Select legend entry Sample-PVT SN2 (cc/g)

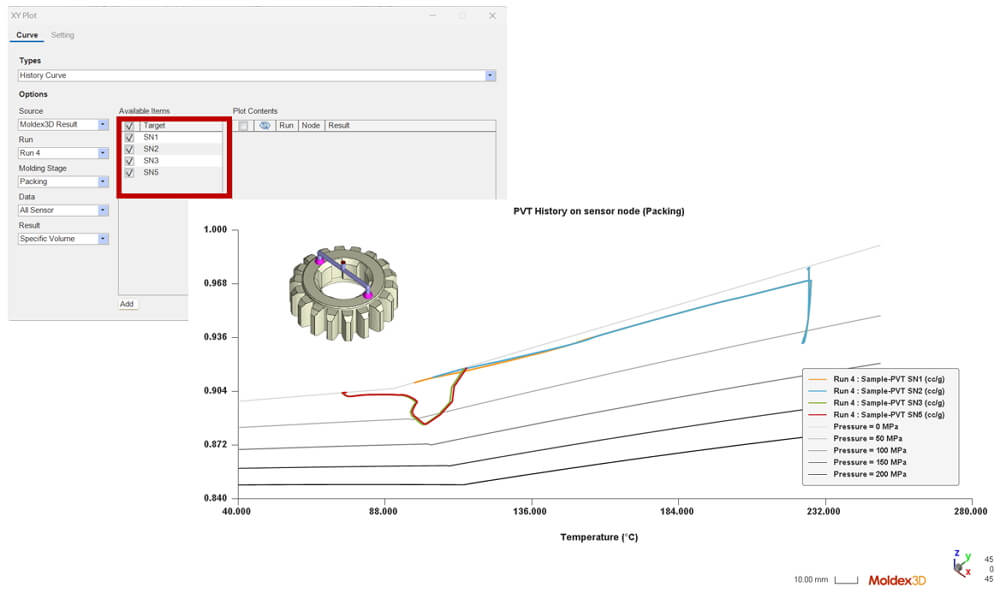(888, 391)
